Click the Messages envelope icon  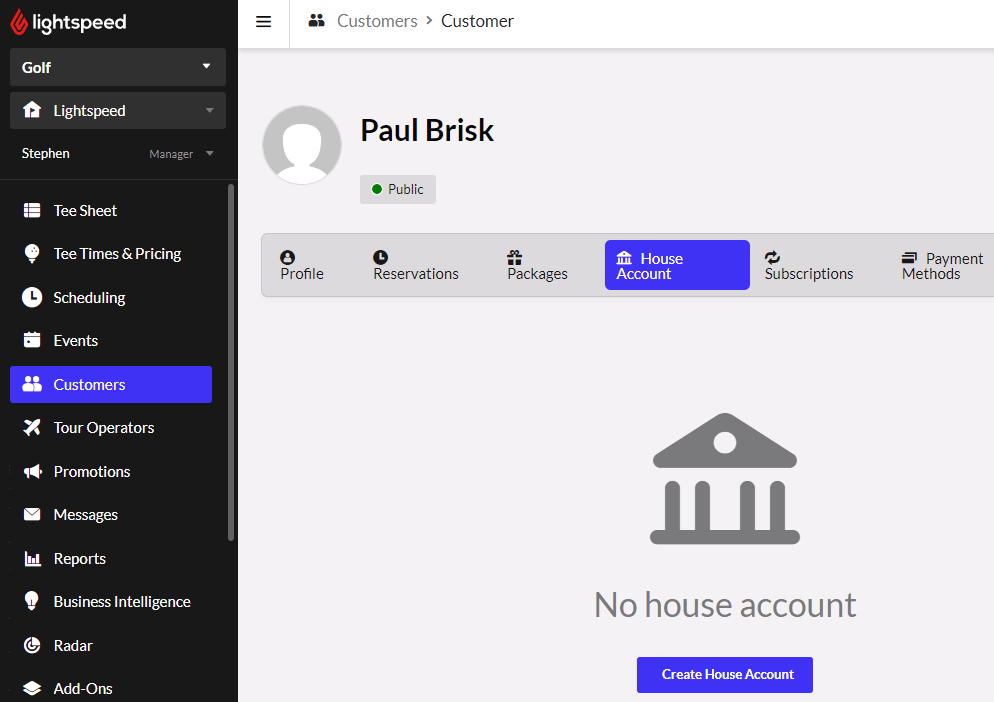point(32,514)
